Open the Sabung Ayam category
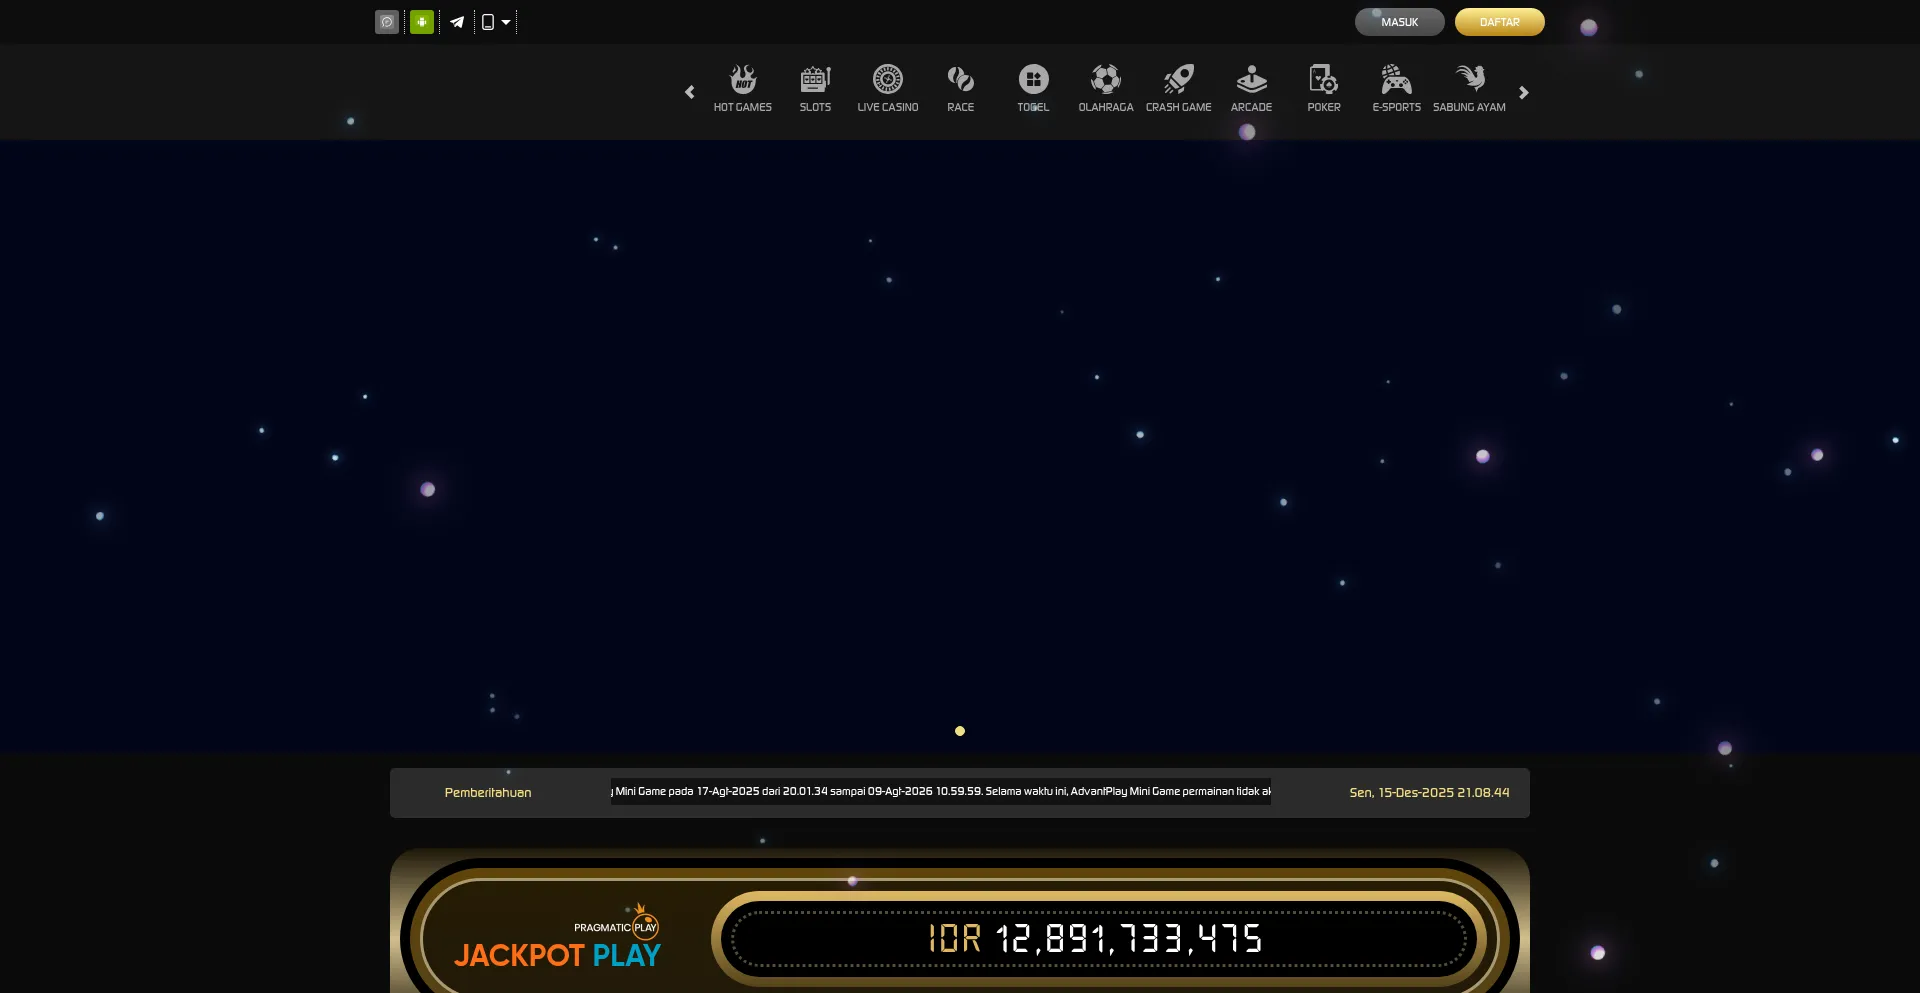Screen dimensions: 1920x993 pyautogui.click(x=1469, y=89)
